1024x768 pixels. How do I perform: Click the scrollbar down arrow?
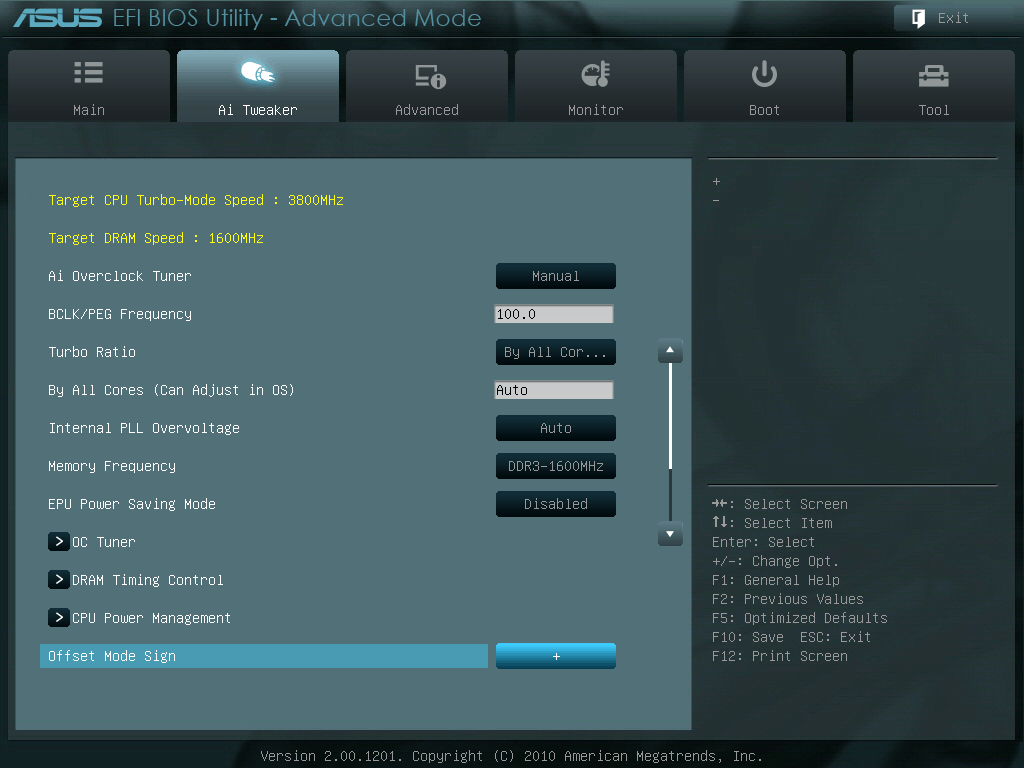pyautogui.click(x=670, y=534)
